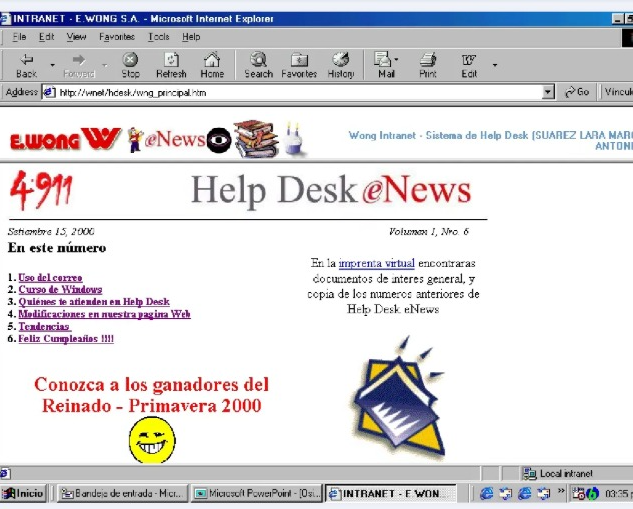Click the system tray clock
The height and width of the screenshot is (509, 633).
(x=618, y=494)
